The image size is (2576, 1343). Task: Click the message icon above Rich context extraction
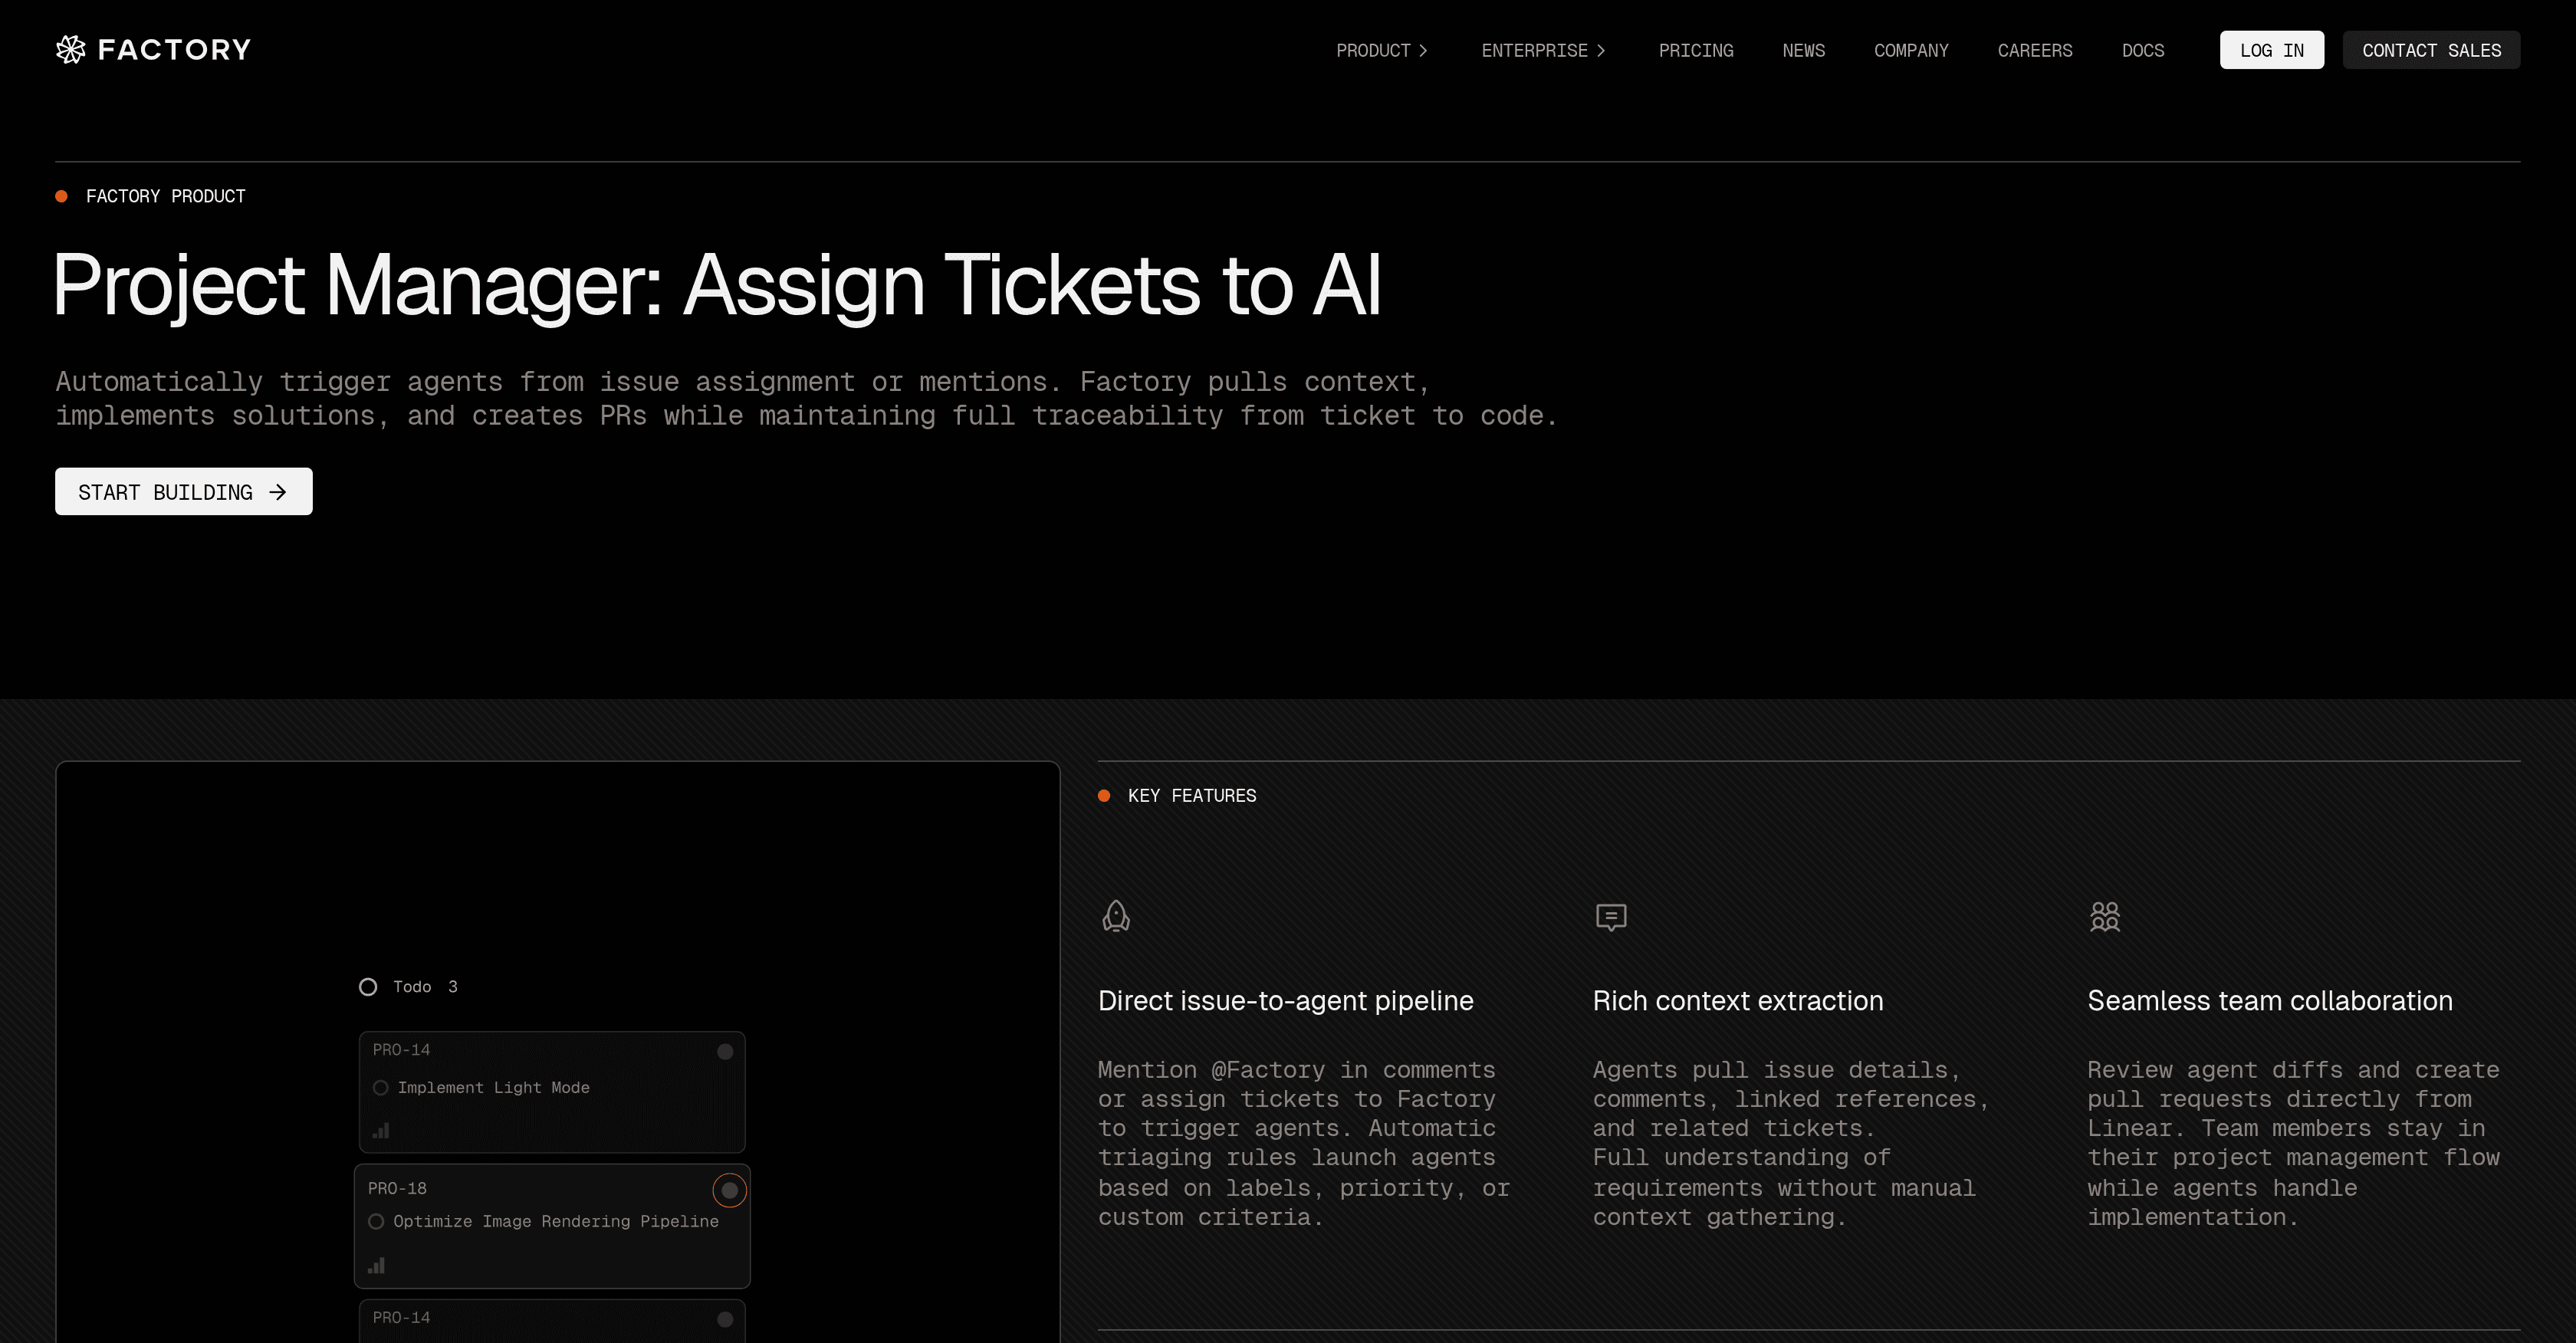click(1611, 917)
